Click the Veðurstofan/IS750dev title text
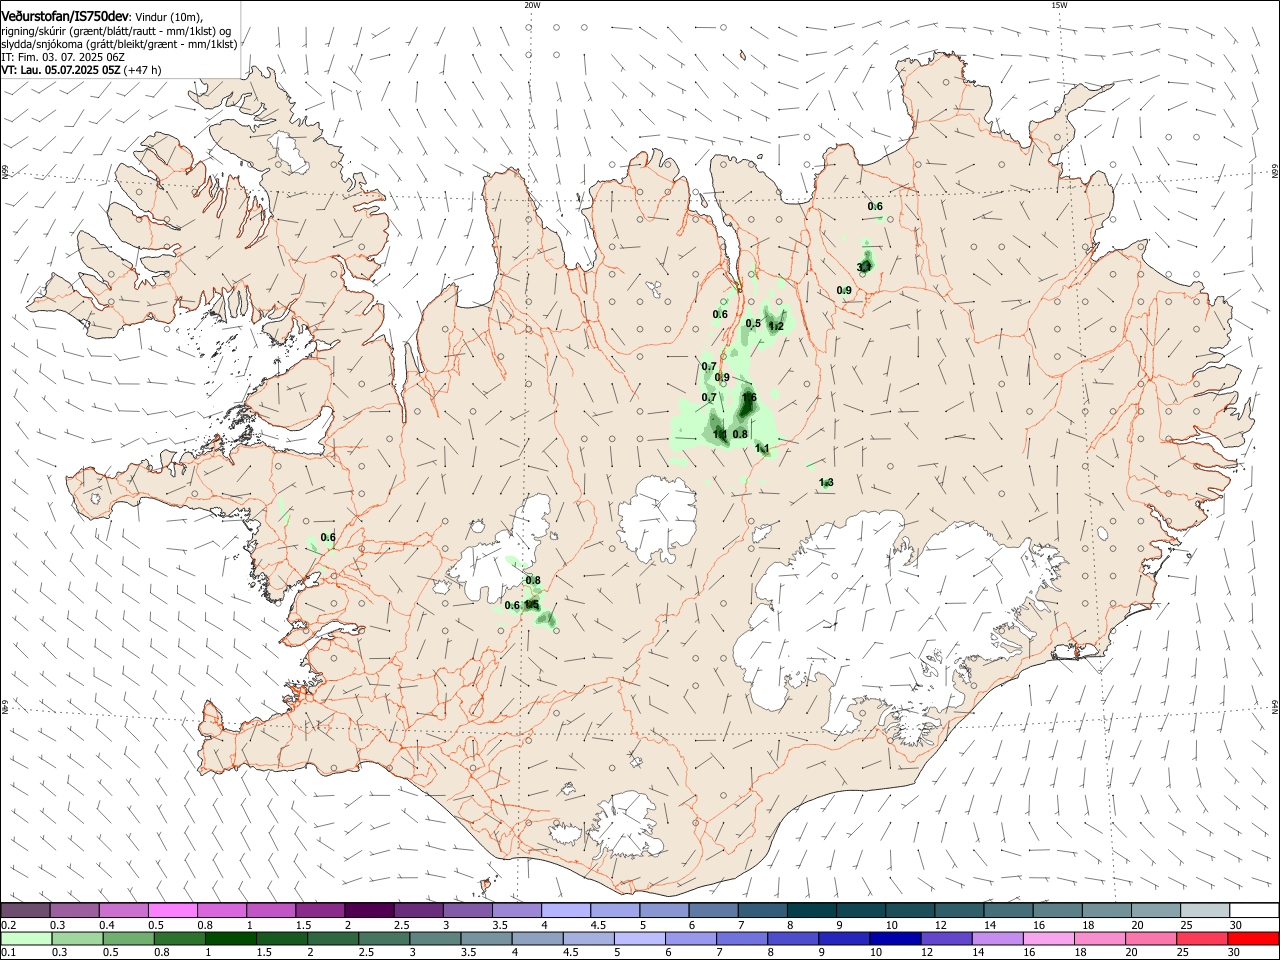Screen dimensions: 1280x960 click(65, 17)
